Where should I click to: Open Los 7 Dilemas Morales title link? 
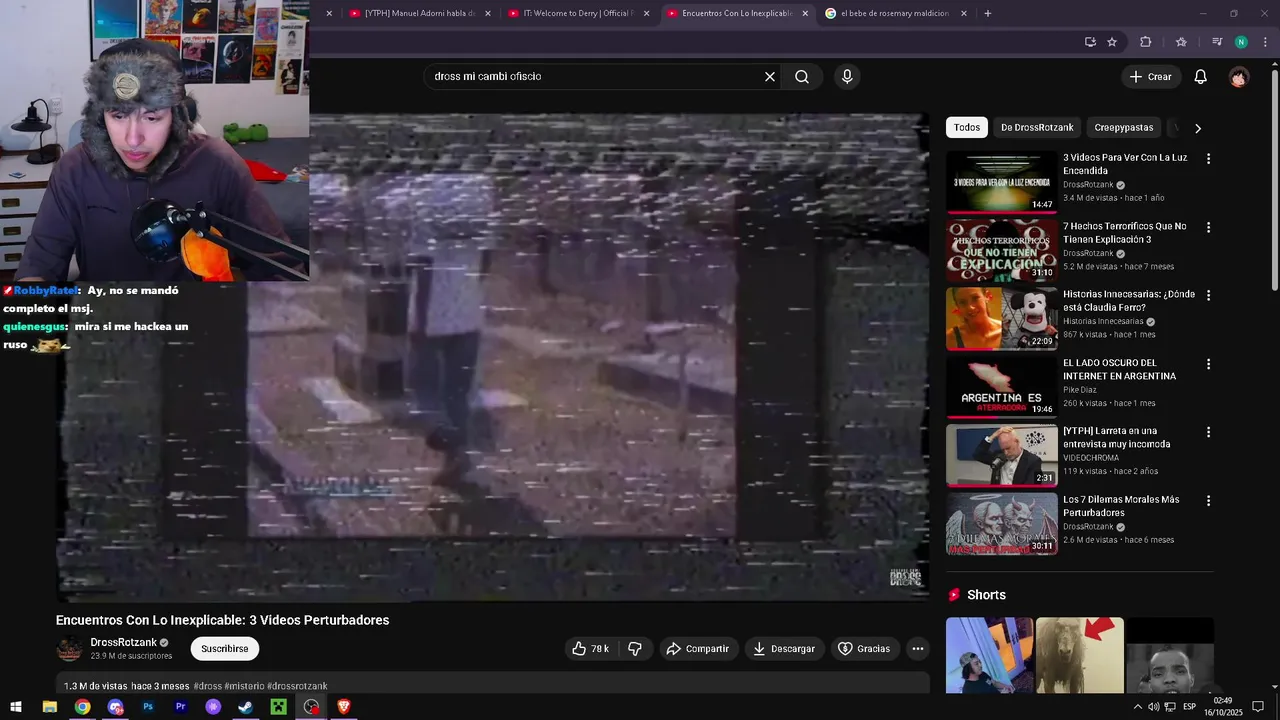coord(1121,506)
